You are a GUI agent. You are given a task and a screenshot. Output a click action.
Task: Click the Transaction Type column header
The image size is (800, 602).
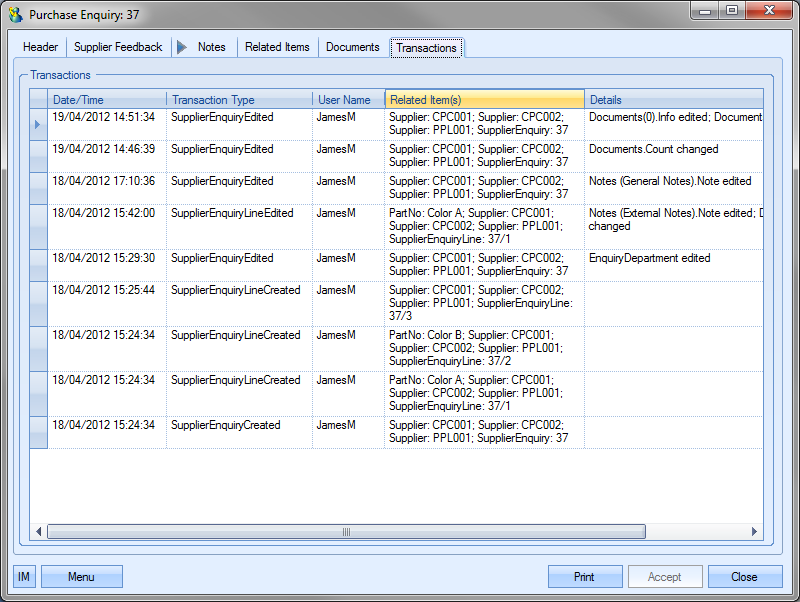[x=239, y=100]
